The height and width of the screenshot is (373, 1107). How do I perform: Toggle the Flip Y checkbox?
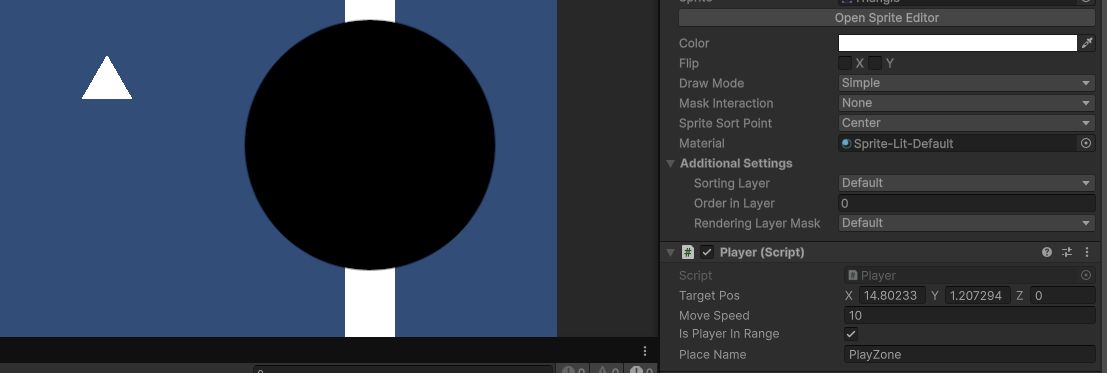coord(875,63)
